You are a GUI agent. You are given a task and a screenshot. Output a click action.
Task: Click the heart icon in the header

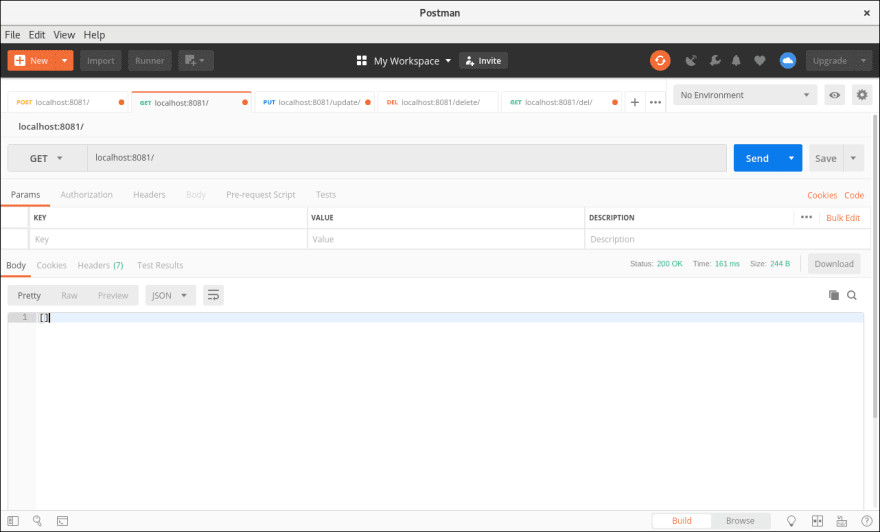[759, 61]
